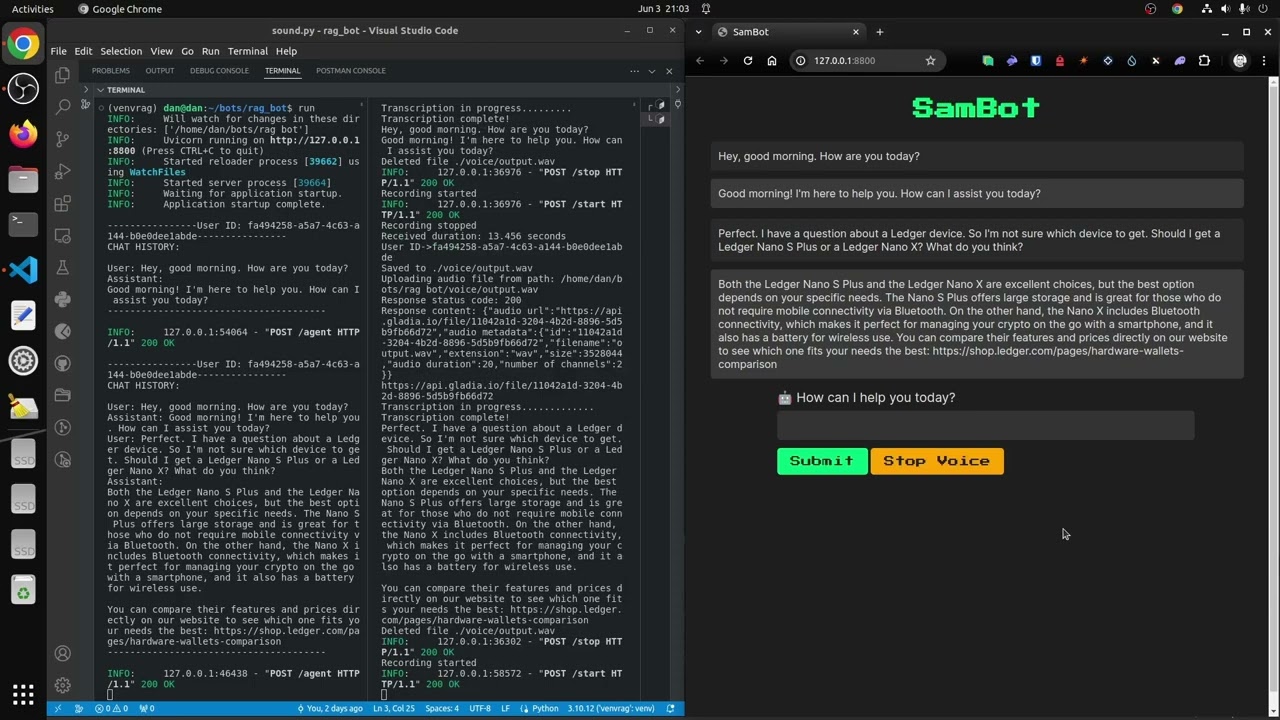Change line ending via LF in status bar
The image size is (1280, 720).
coord(505,708)
